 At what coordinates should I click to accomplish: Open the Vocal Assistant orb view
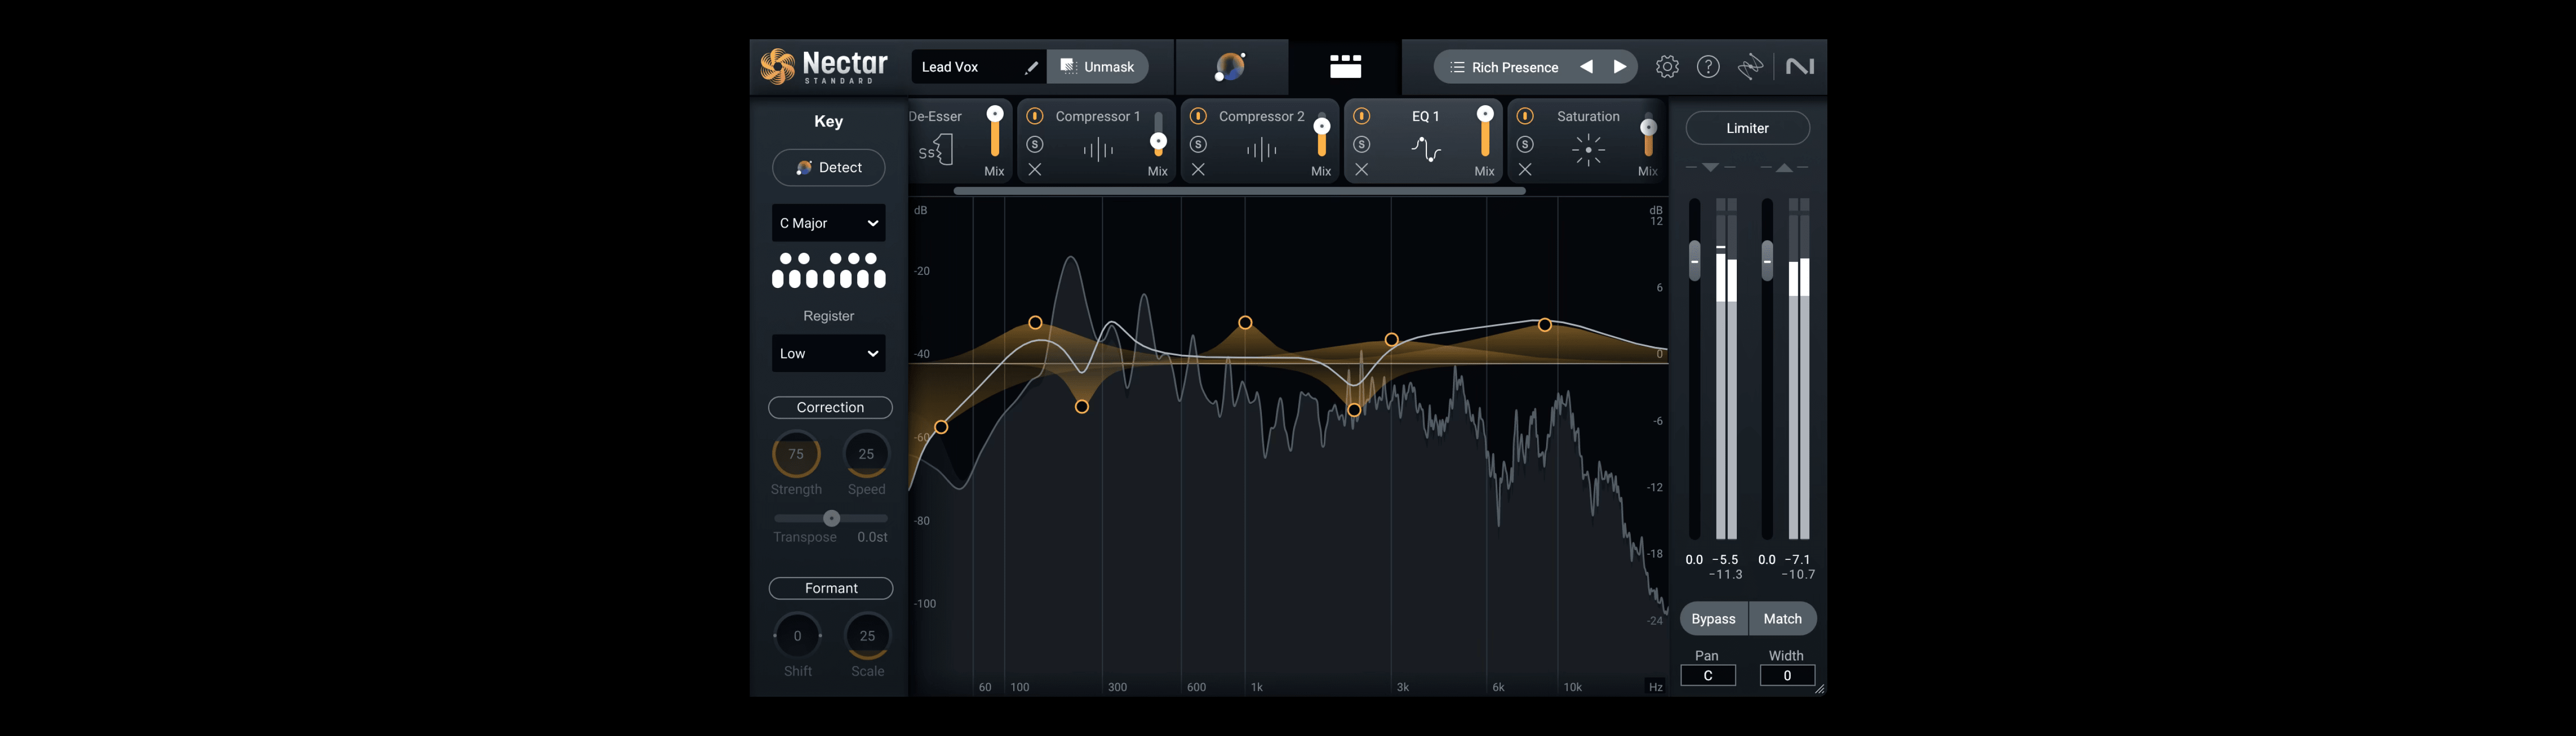1231,67
